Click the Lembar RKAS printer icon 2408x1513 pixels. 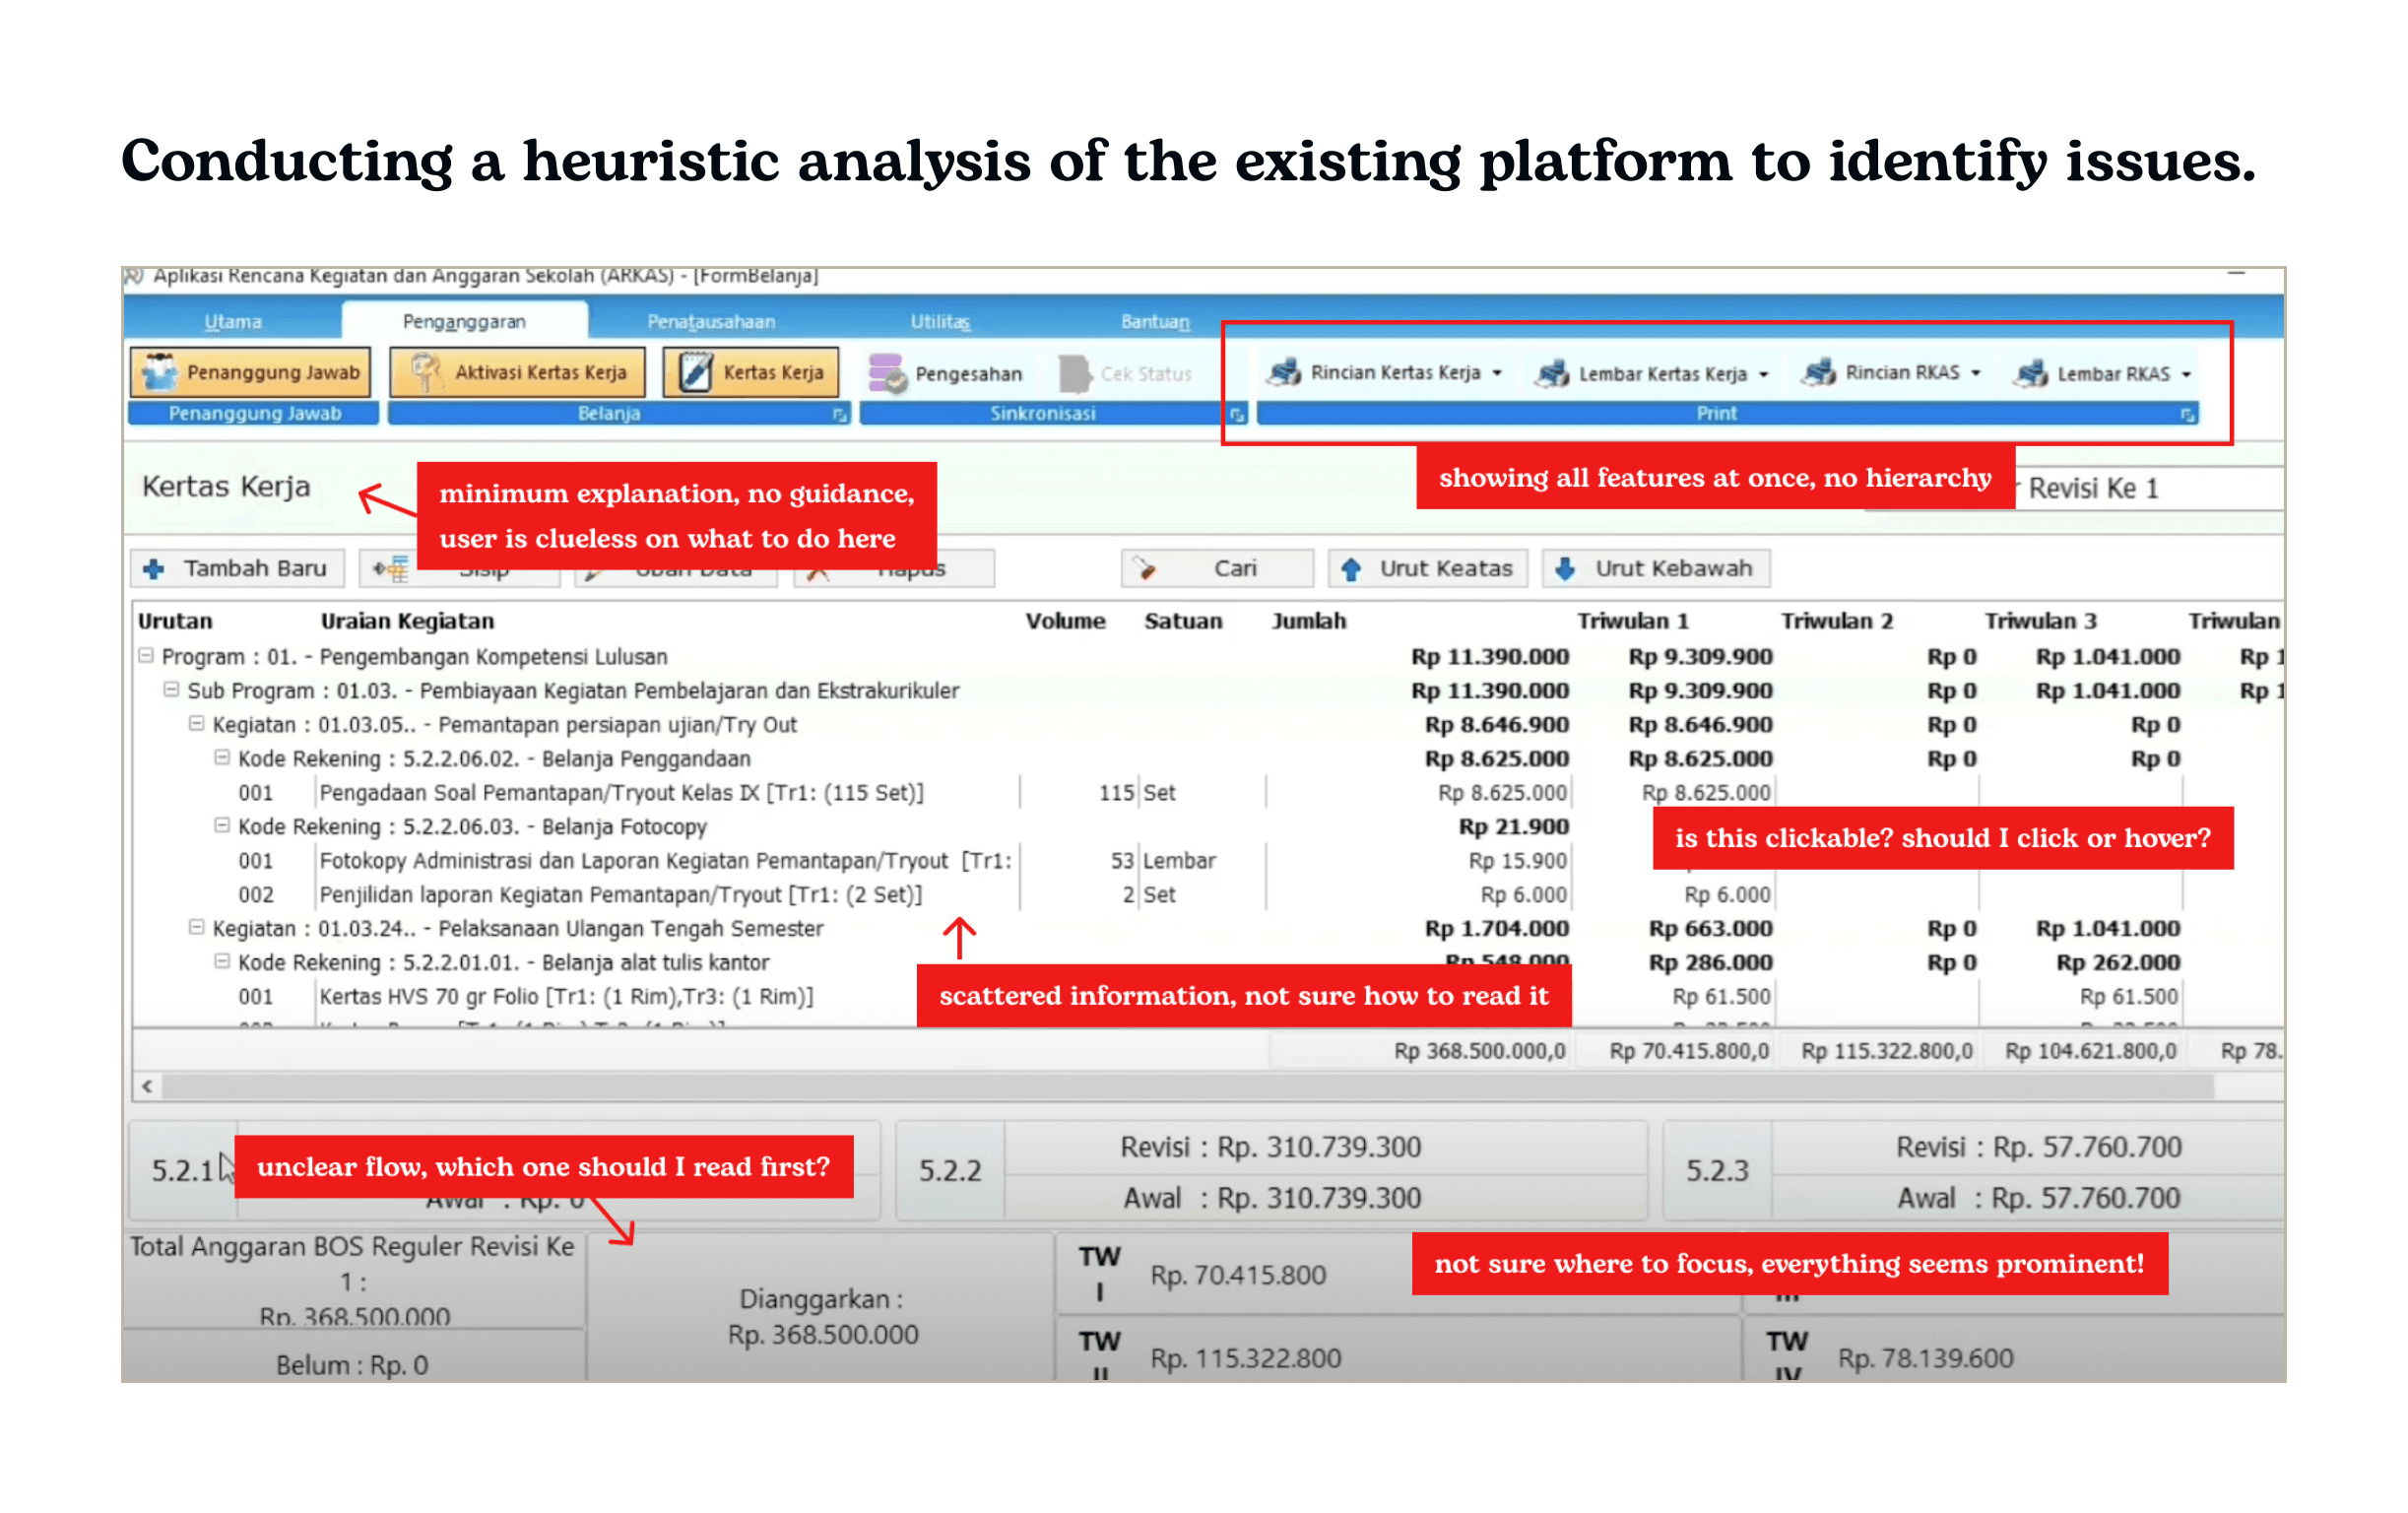point(2030,374)
